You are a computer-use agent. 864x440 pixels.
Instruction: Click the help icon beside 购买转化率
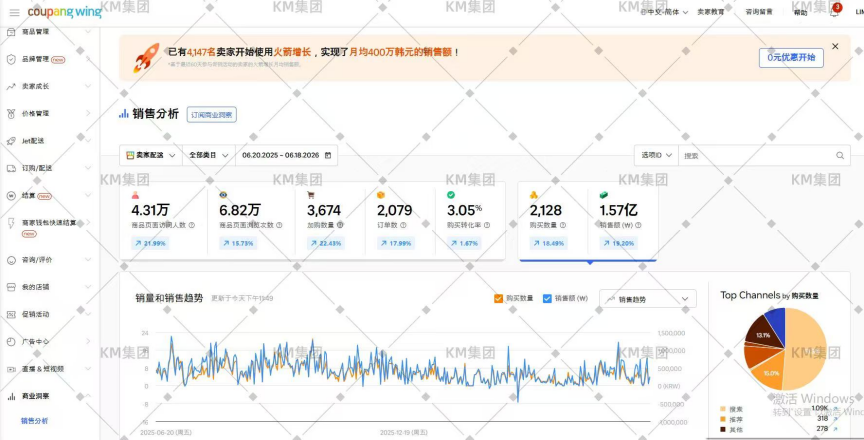pos(487,225)
